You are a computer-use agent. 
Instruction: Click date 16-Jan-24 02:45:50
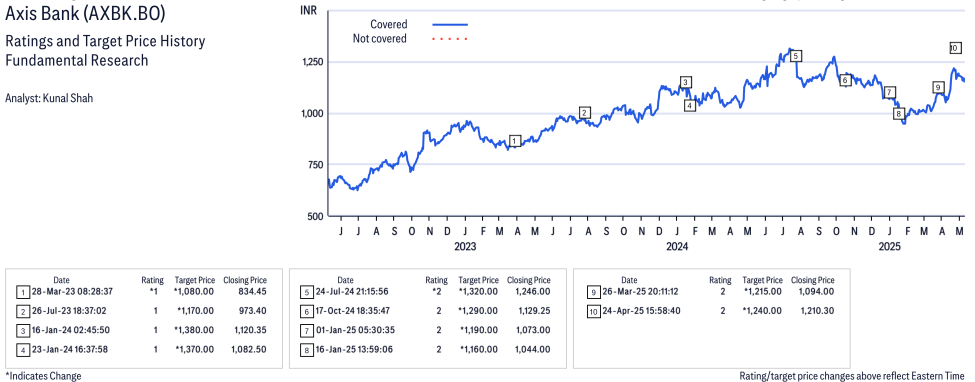pos(70,330)
